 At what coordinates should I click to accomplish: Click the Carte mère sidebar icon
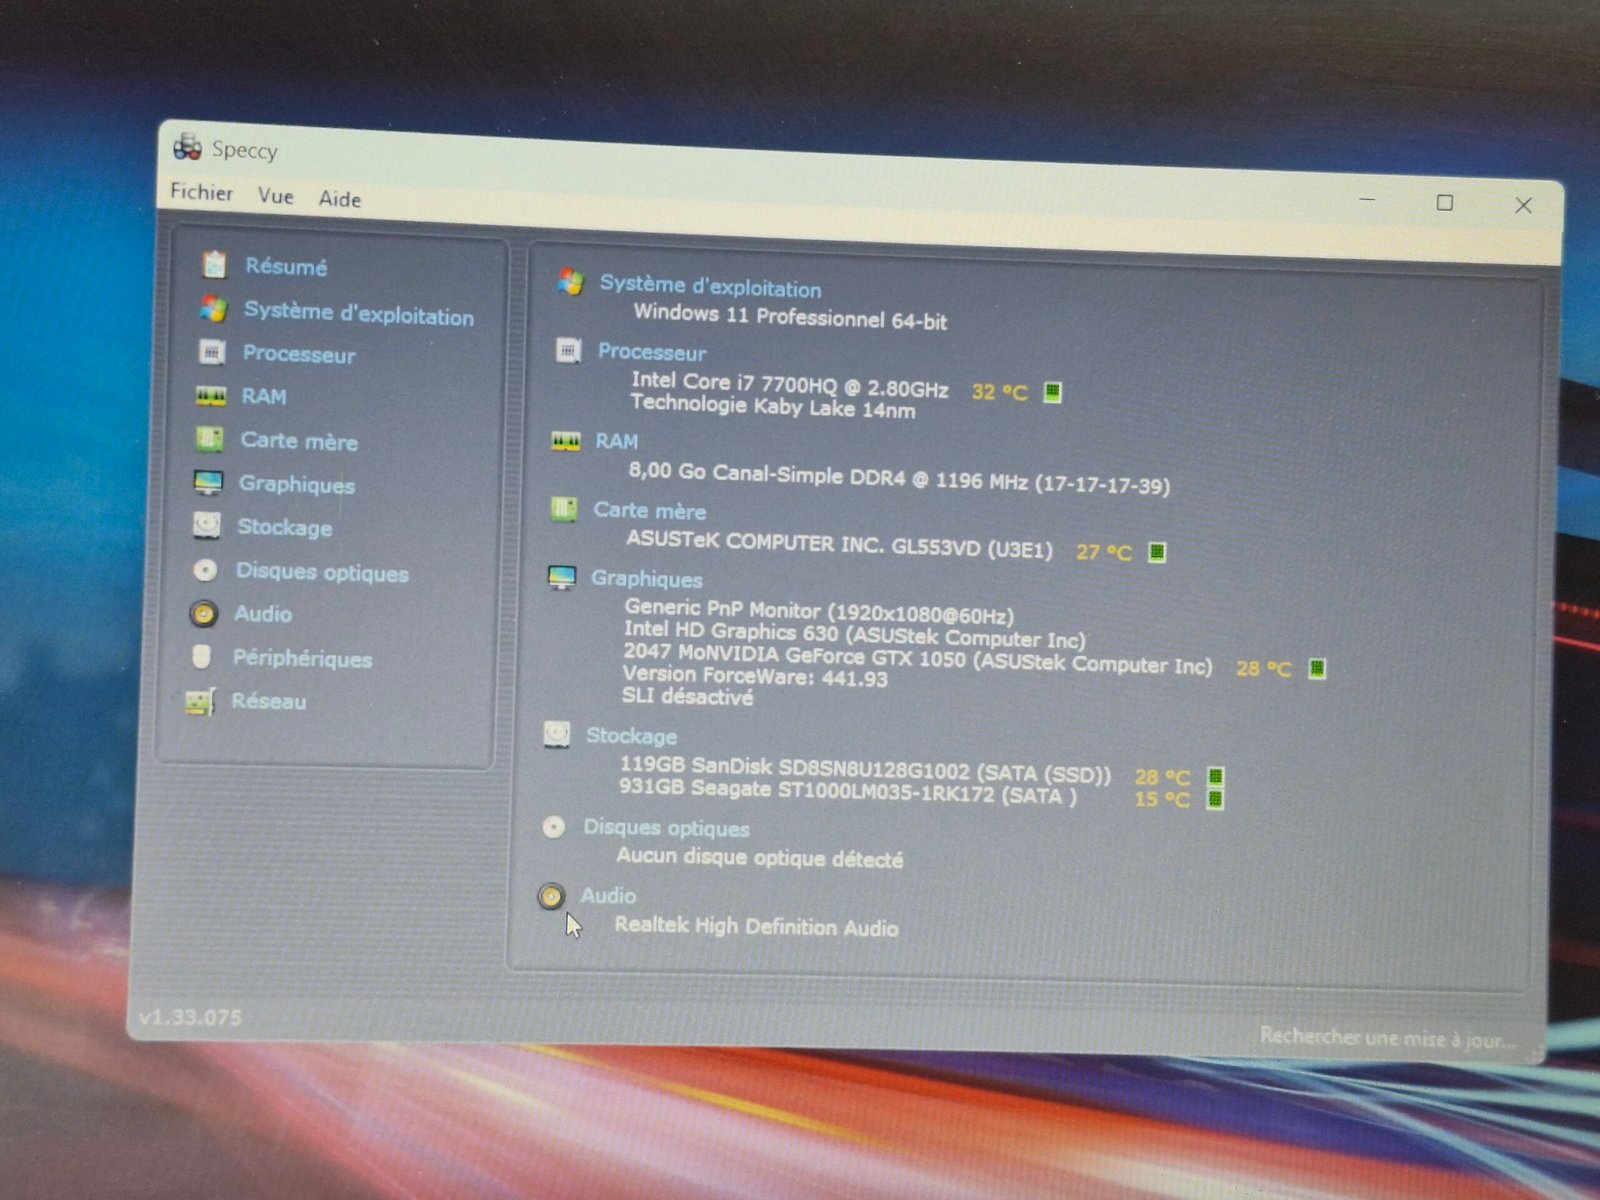pyautogui.click(x=210, y=439)
